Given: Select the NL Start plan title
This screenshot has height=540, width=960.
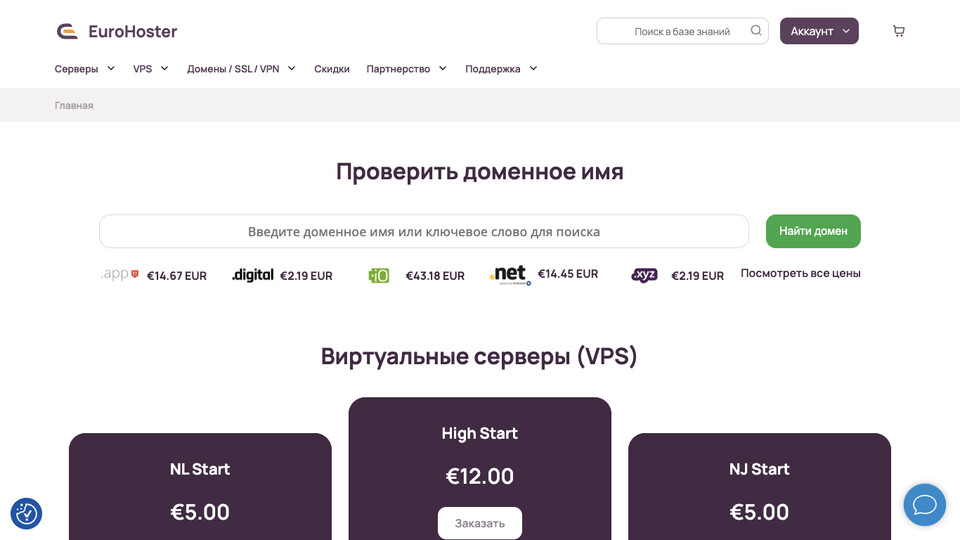Looking at the screenshot, I should tap(200, 469).
